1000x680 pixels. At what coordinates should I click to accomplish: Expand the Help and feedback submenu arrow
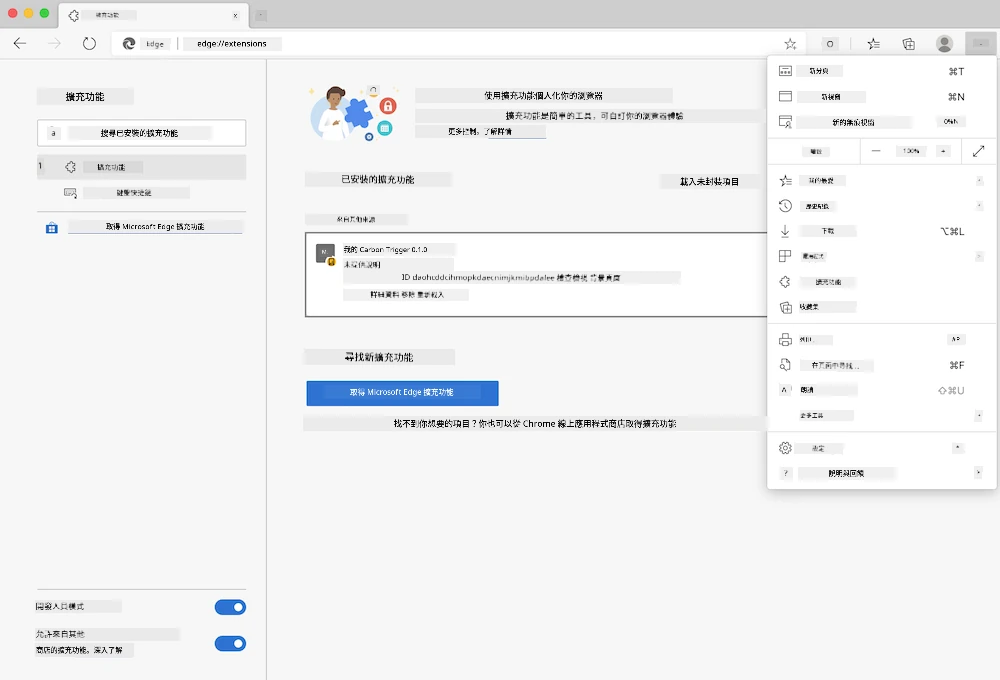[x=979, y=473]
